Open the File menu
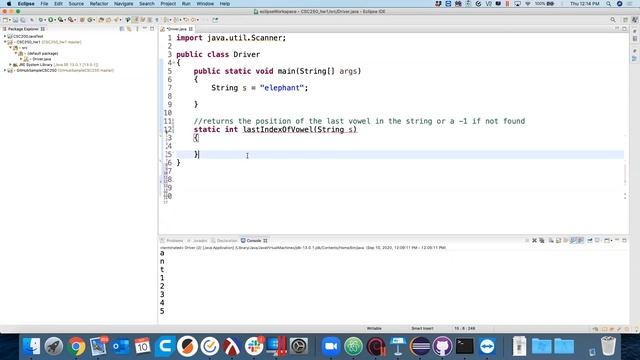640x360 pixels. click(x=44, y=4)
